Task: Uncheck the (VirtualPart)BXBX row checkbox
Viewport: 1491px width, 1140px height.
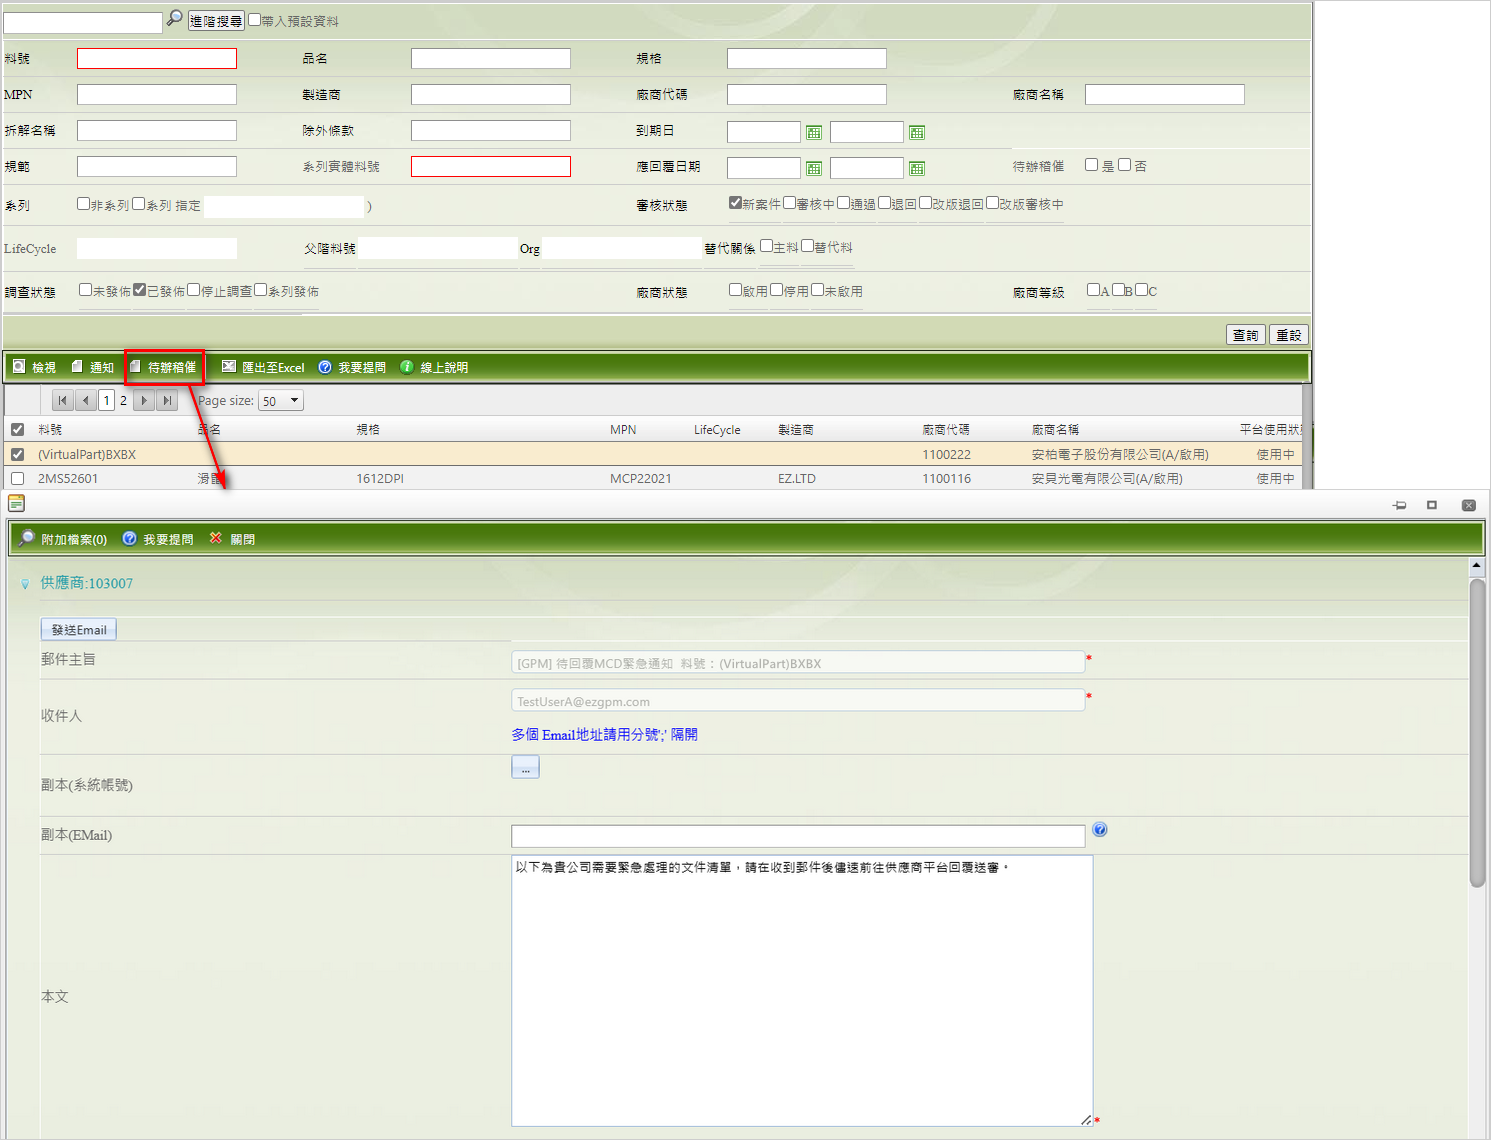Action: (17, 455)
